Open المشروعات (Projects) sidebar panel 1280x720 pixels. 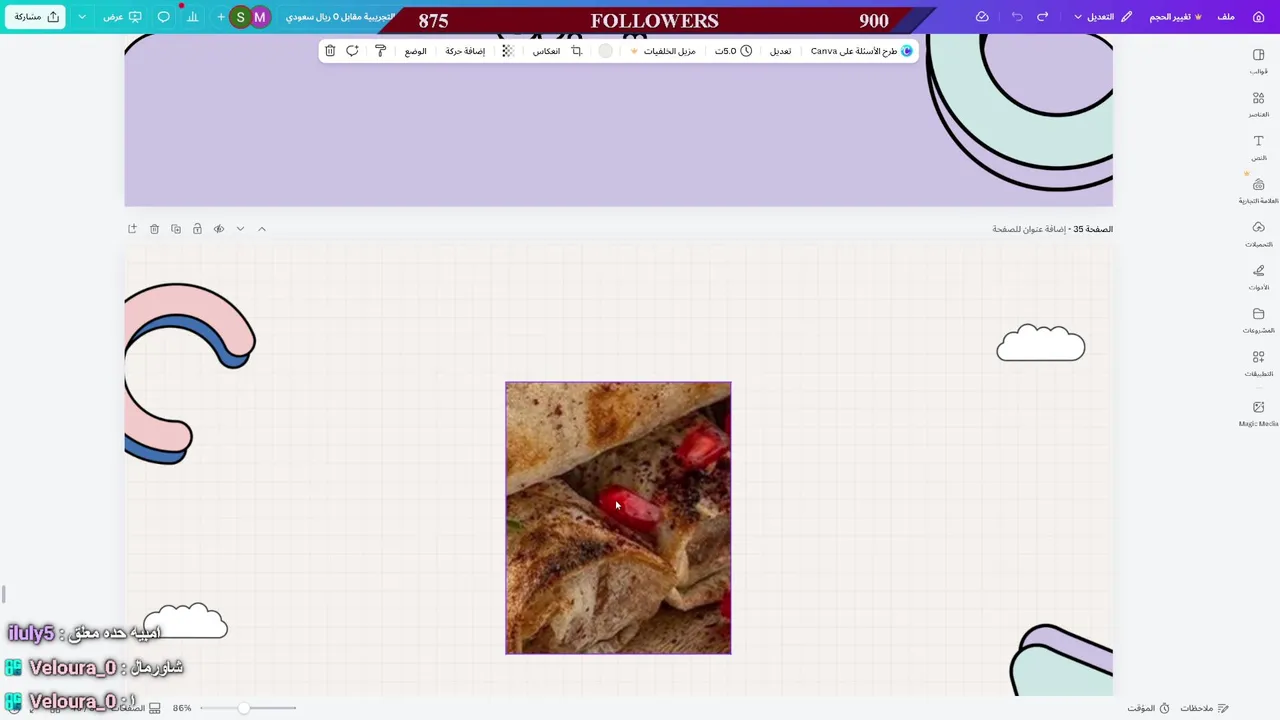click(1258, 320)
